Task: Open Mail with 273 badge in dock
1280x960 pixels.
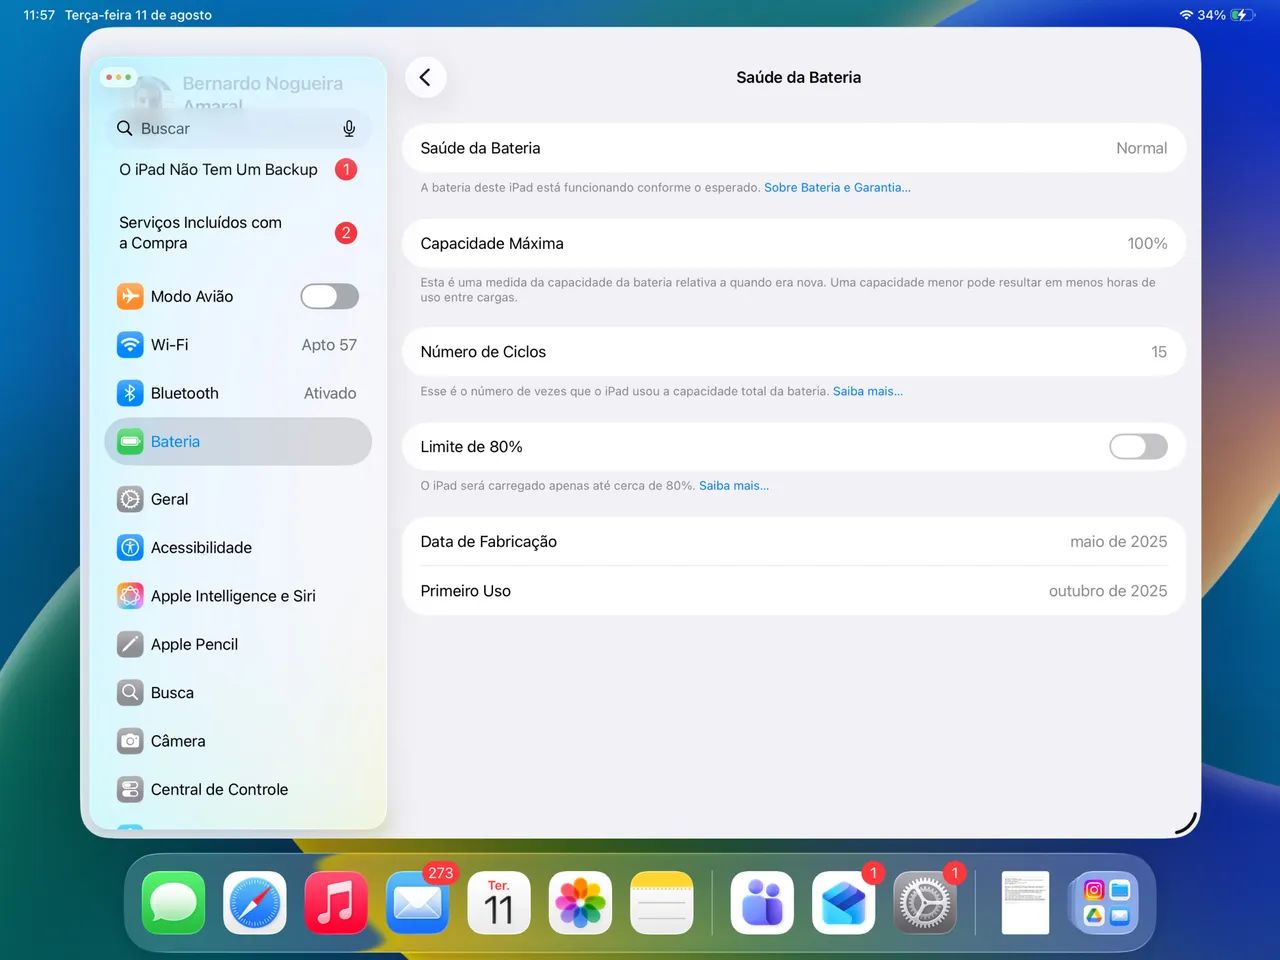Action: (x=417, y=903)
